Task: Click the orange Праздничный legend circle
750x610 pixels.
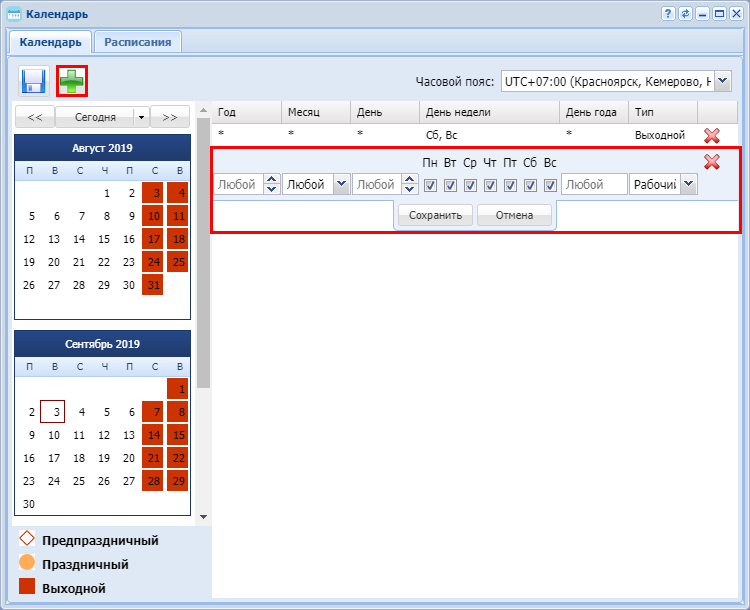Action: [x=27, y=562]
